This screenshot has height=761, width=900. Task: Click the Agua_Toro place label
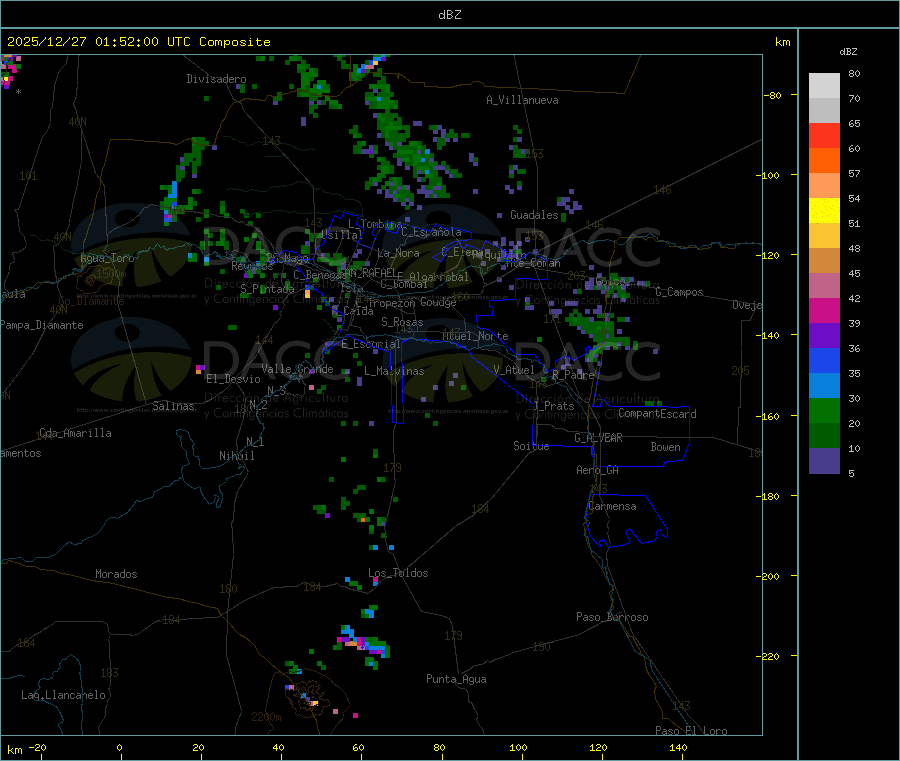tap(107, 258)
